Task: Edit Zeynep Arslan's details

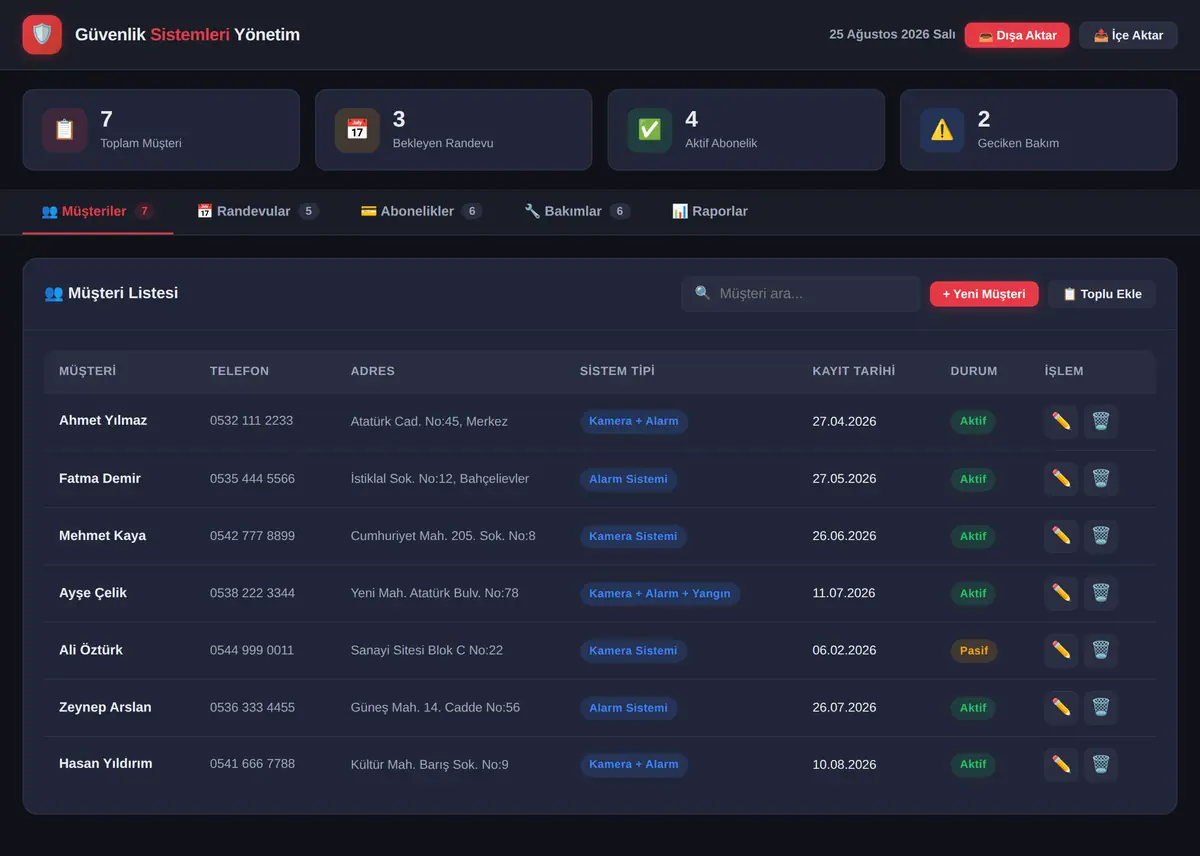Action: [x=1061, y=708]
